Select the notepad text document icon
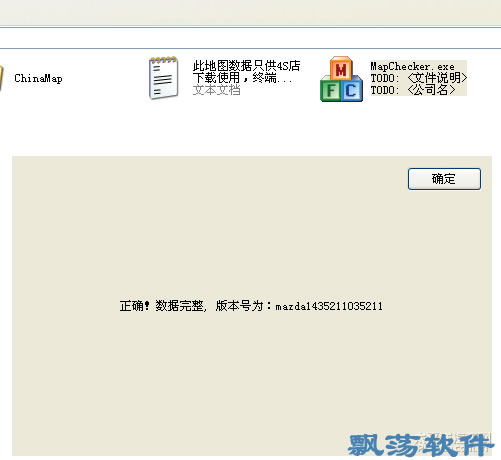The height and width of the screenshot is (460, 501). coord(163,78)
